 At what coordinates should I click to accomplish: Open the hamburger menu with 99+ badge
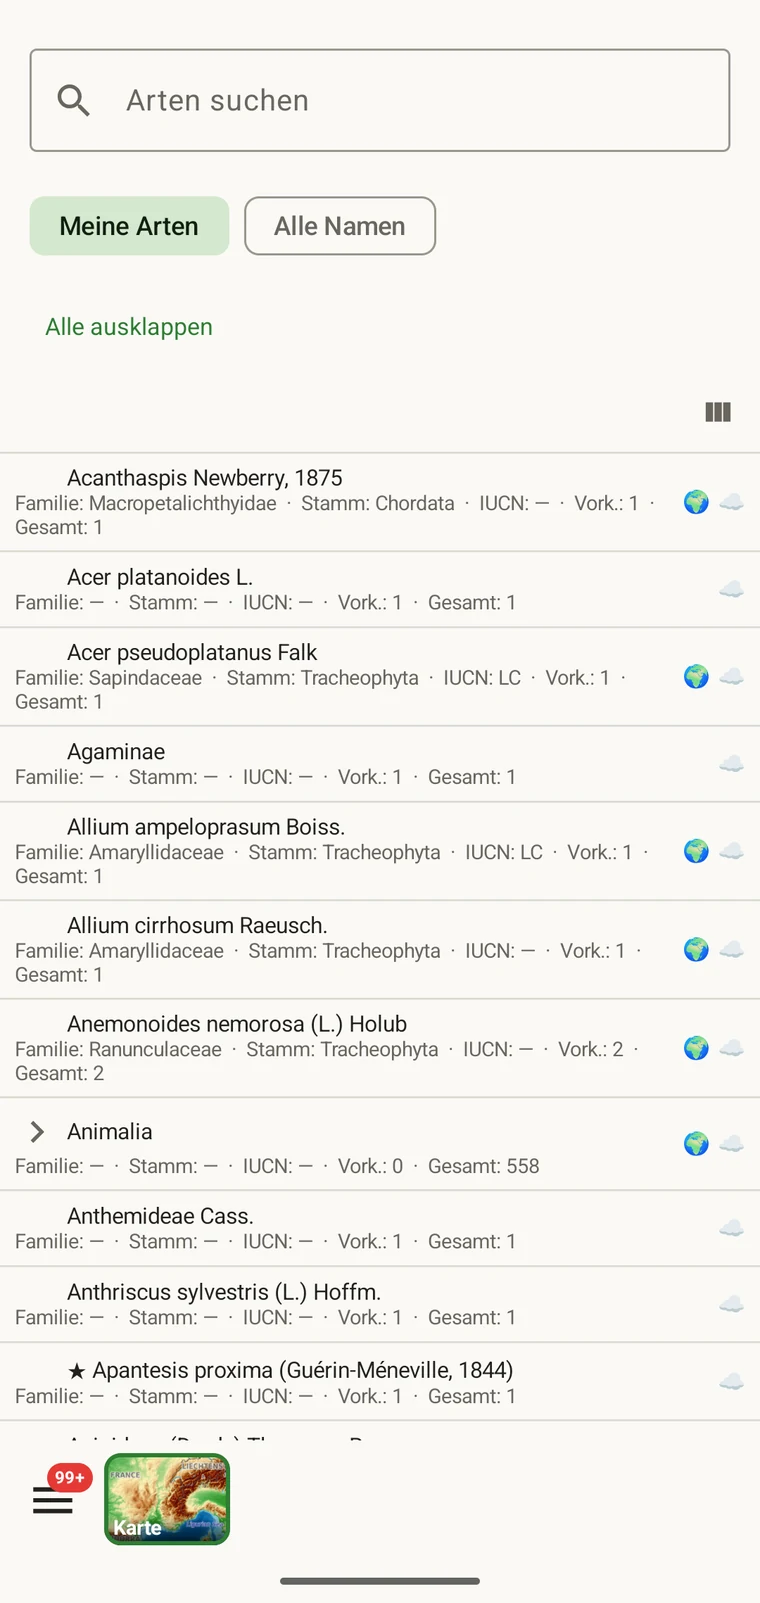click(53, 1499)
